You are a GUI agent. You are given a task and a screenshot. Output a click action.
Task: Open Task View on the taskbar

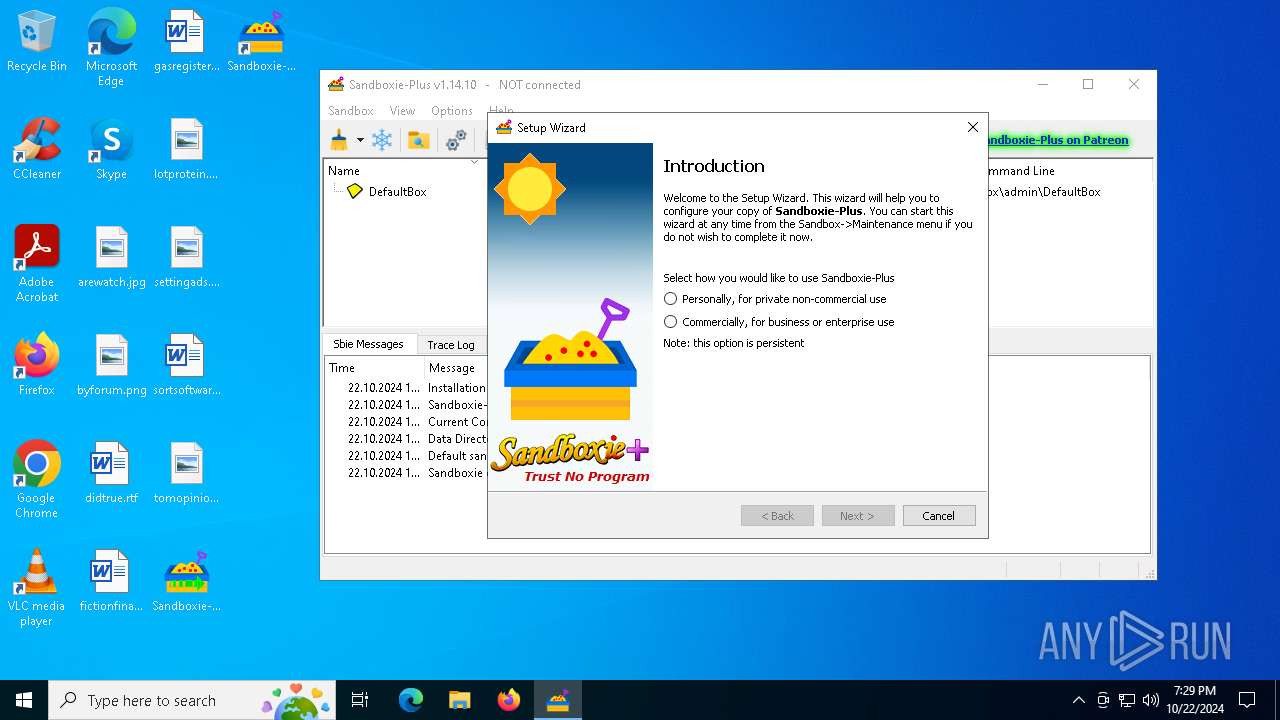click(x=360, y=700)
